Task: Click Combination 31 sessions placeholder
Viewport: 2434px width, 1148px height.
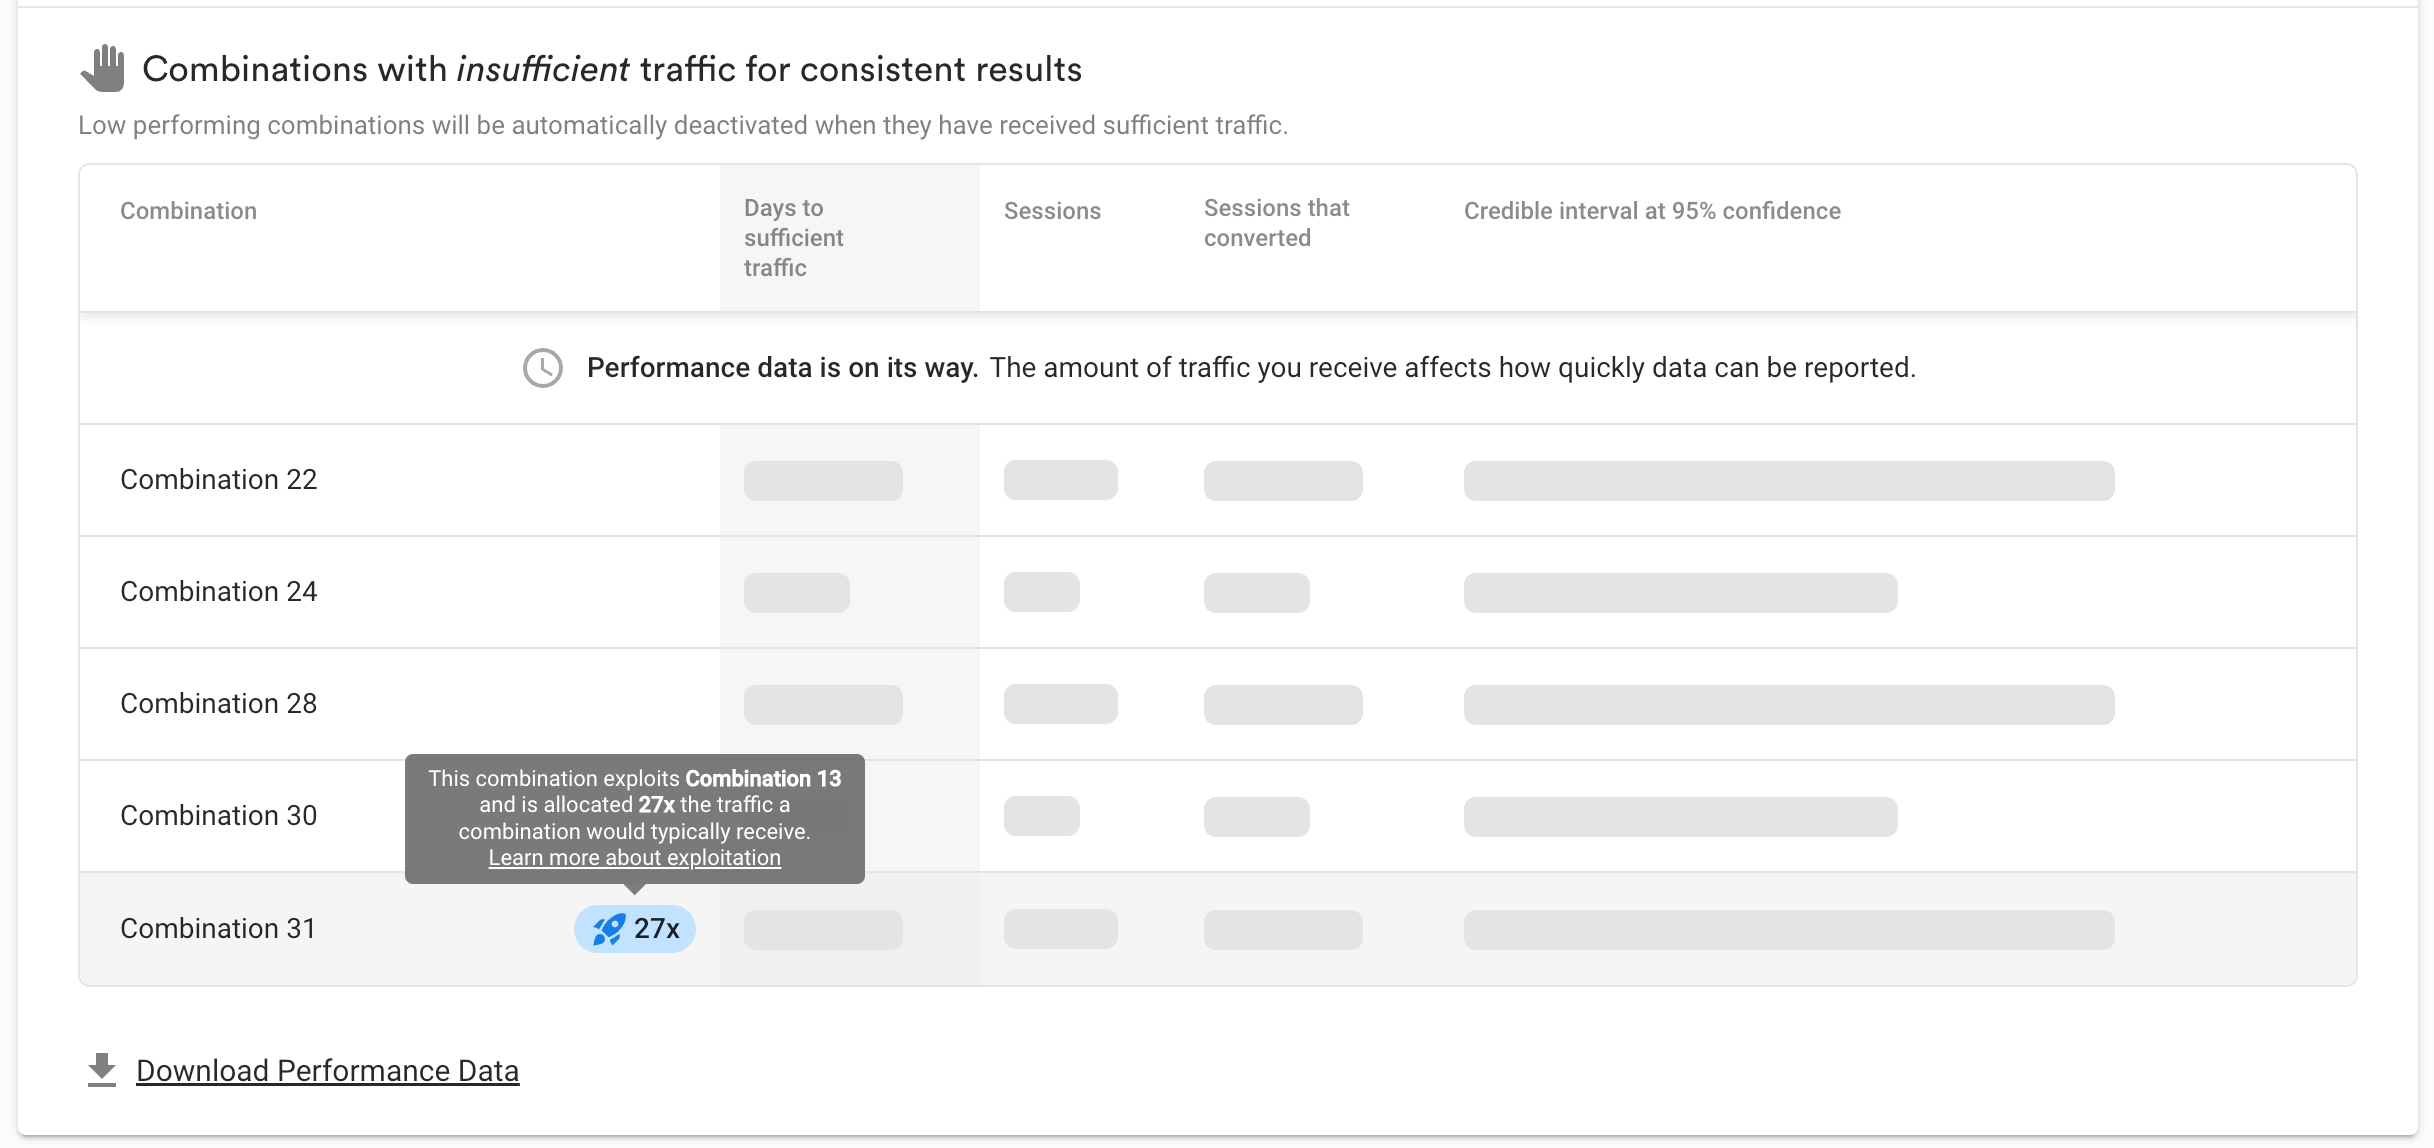Action: 1061,929
